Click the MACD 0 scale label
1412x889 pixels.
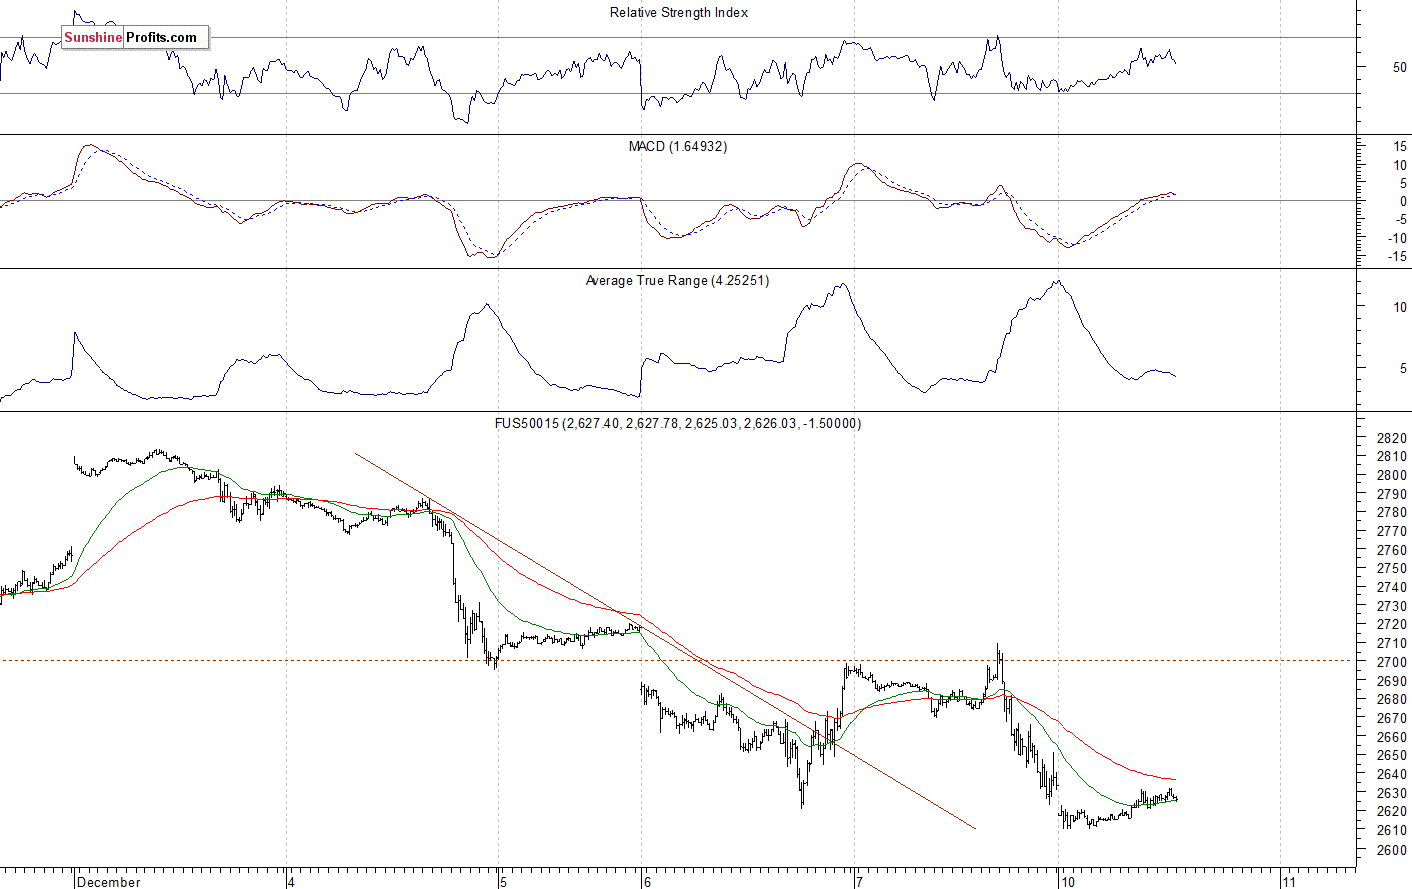tap(1403, 202)
